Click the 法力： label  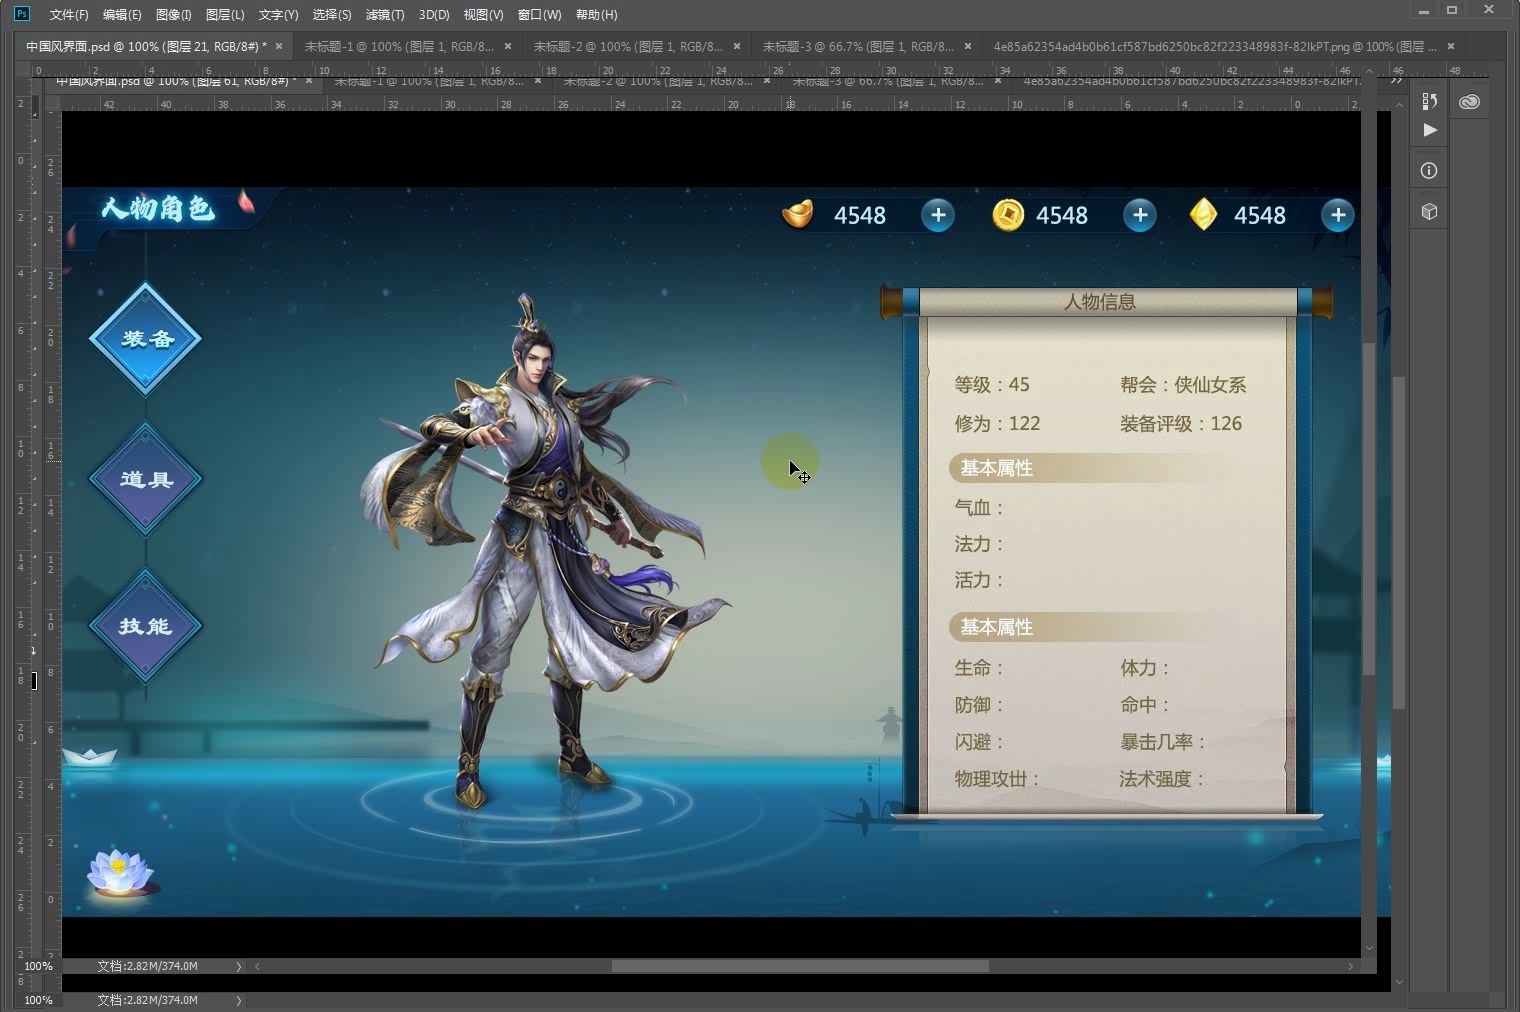coord(979,544)
